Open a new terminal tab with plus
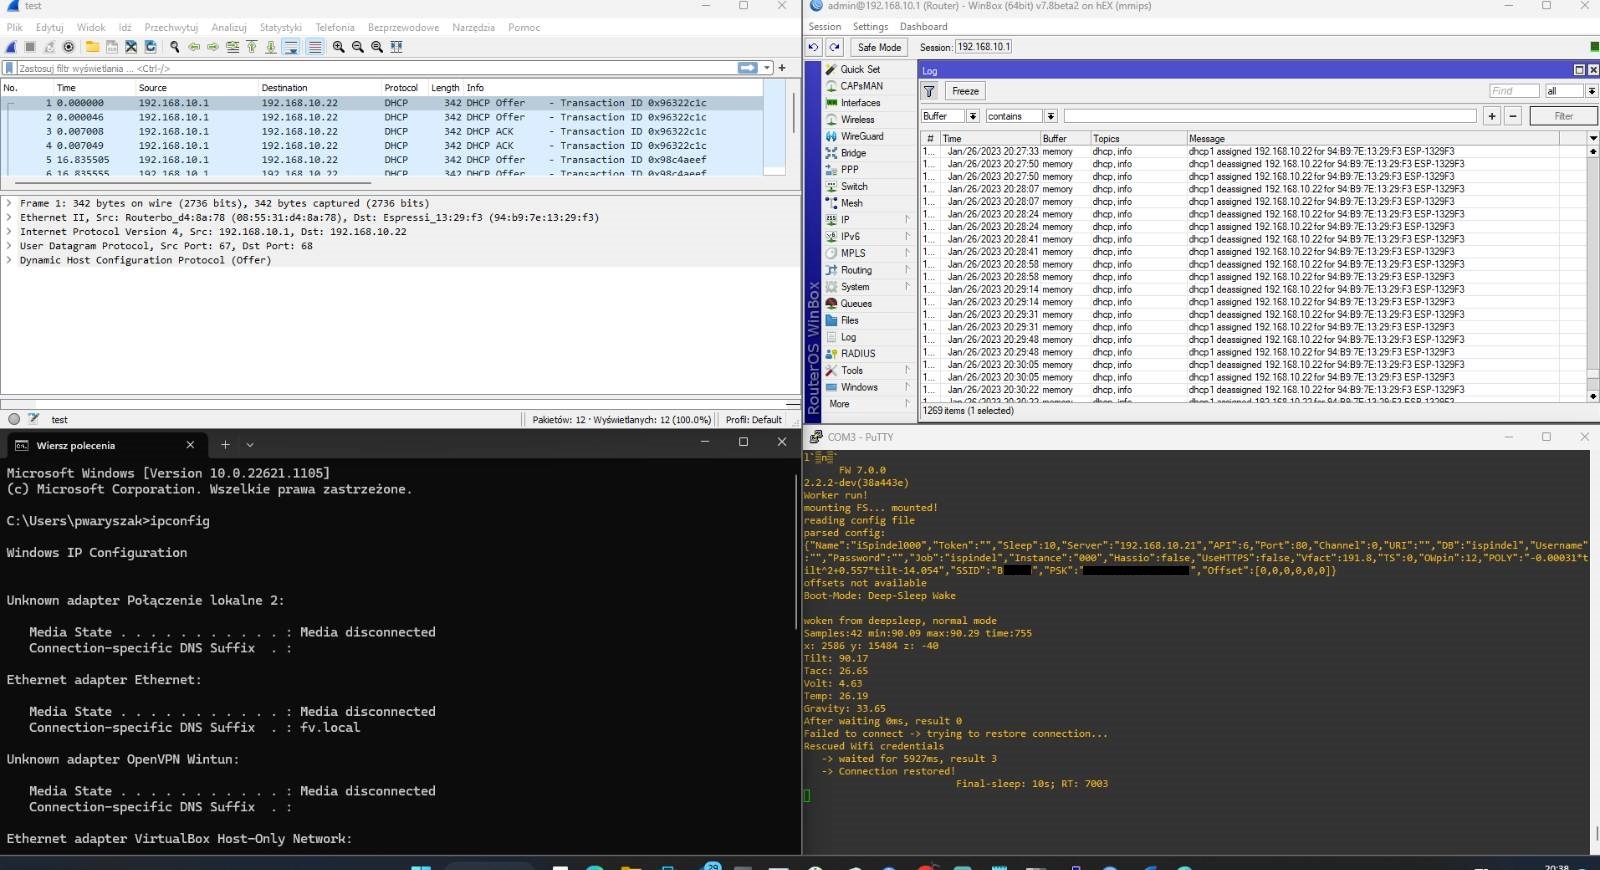This screenshot has width=1600, height=870. tap(225, 445)
